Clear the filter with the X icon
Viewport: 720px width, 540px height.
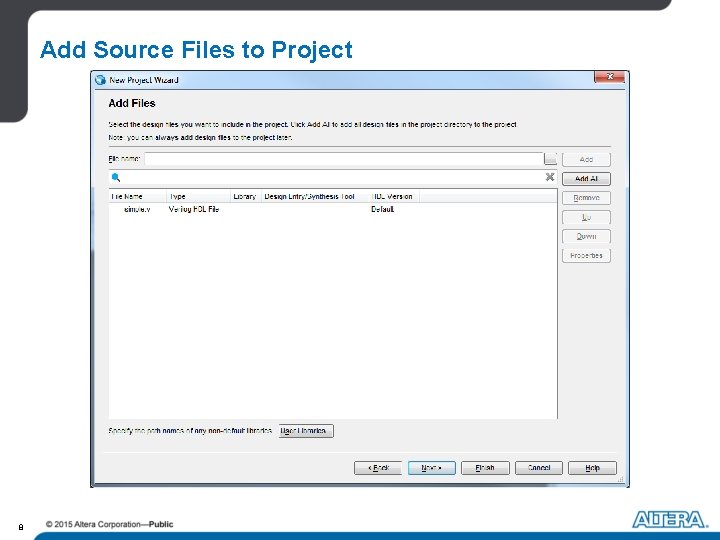click(550, 177)
